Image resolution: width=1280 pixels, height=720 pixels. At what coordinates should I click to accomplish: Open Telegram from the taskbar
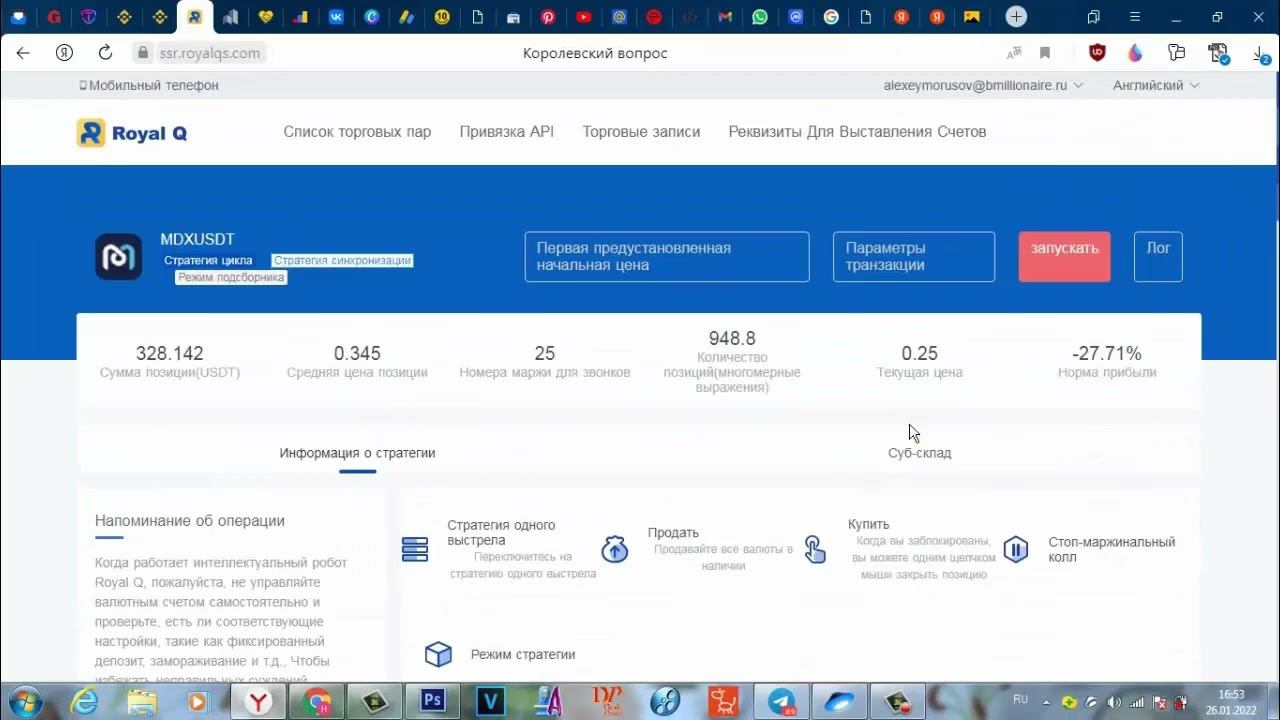point(781,701)
